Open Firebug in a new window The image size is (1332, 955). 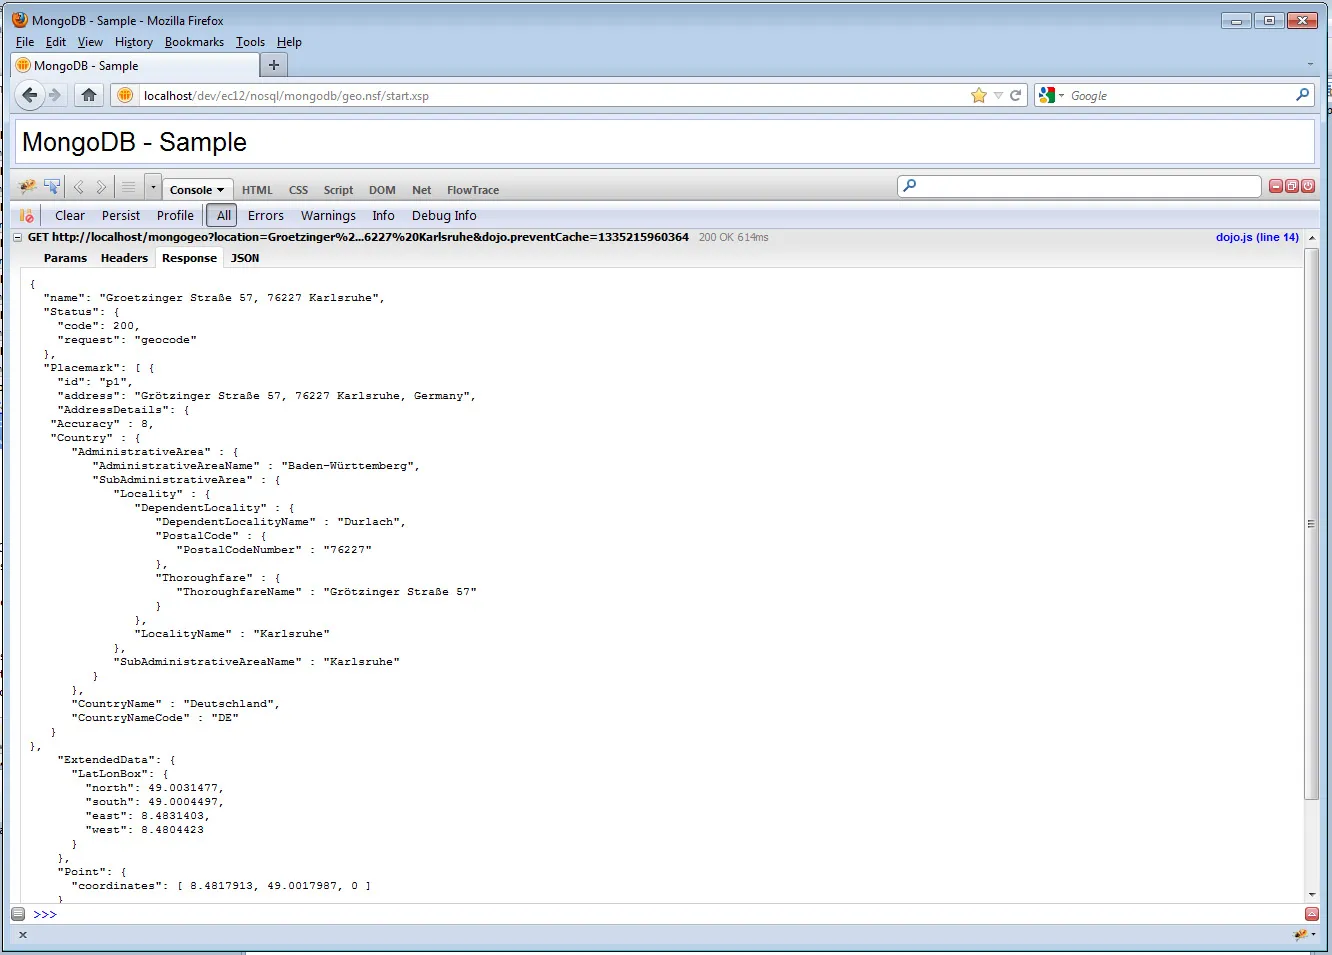pyautogui.click(x=1292, y=186)
